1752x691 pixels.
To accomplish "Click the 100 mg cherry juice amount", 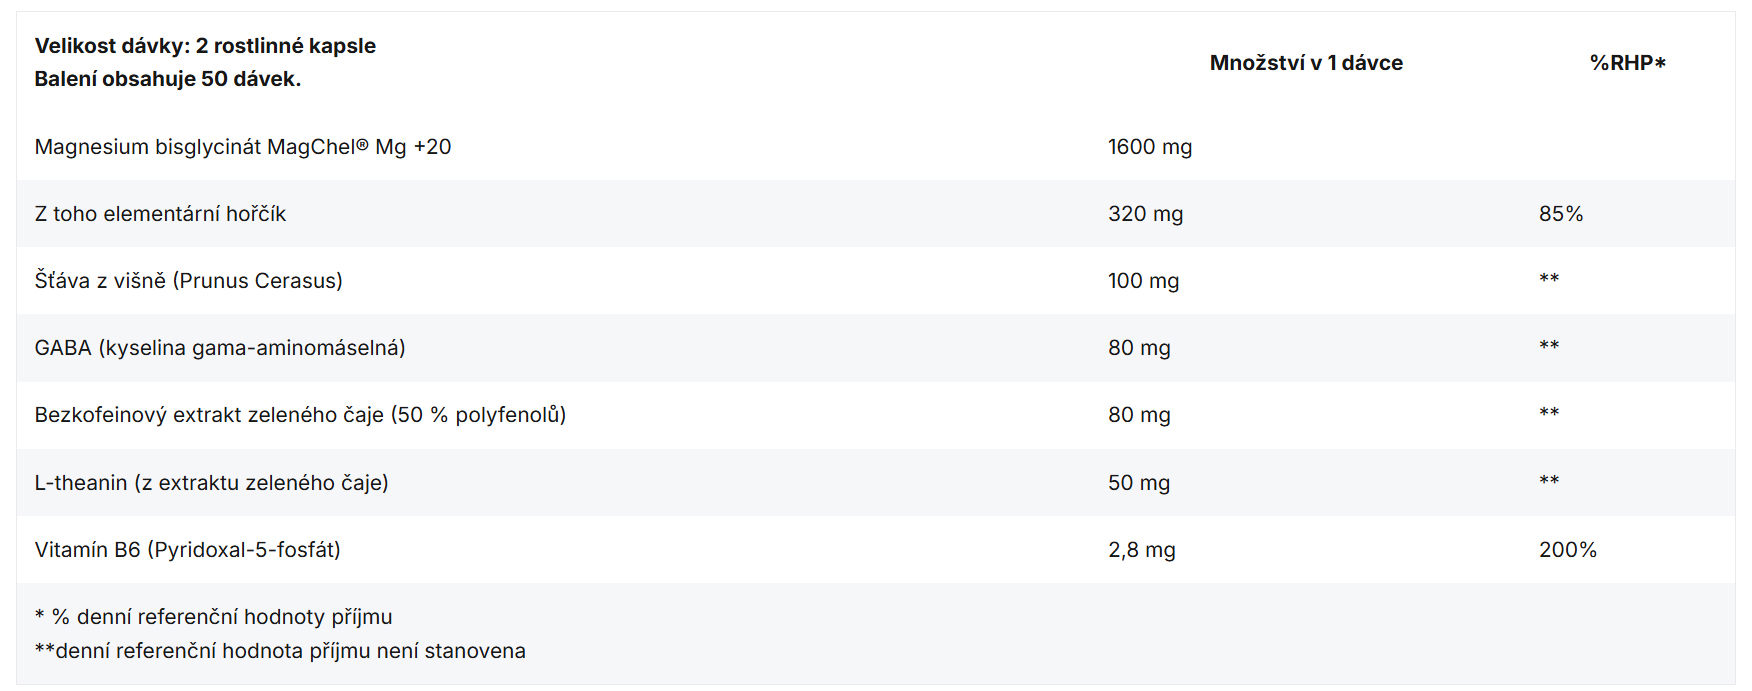I will [x=1143, y=281].
